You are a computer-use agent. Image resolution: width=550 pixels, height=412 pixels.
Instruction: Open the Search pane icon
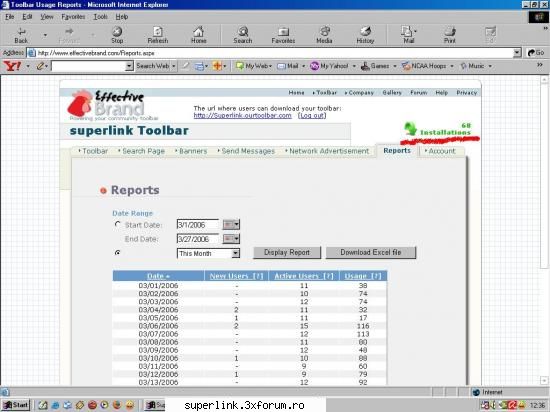tap(243, 35)
